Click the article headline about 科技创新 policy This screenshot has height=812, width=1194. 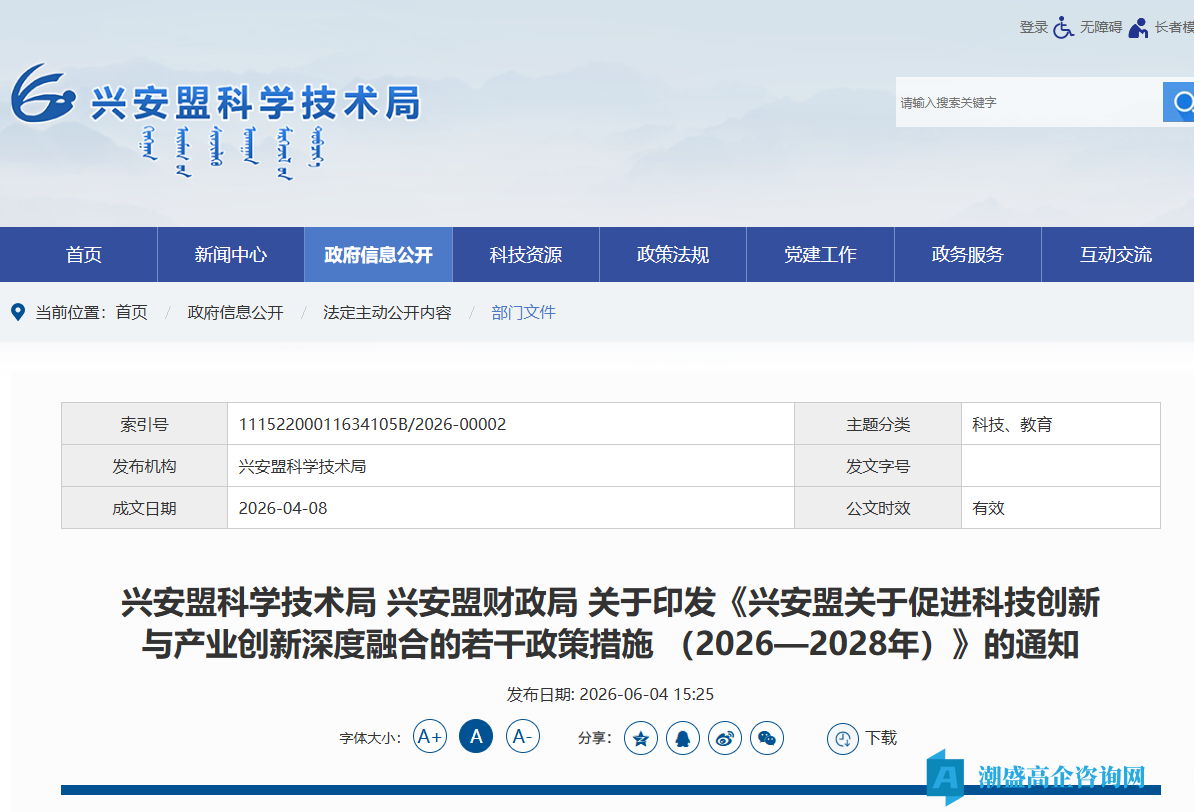611,623
